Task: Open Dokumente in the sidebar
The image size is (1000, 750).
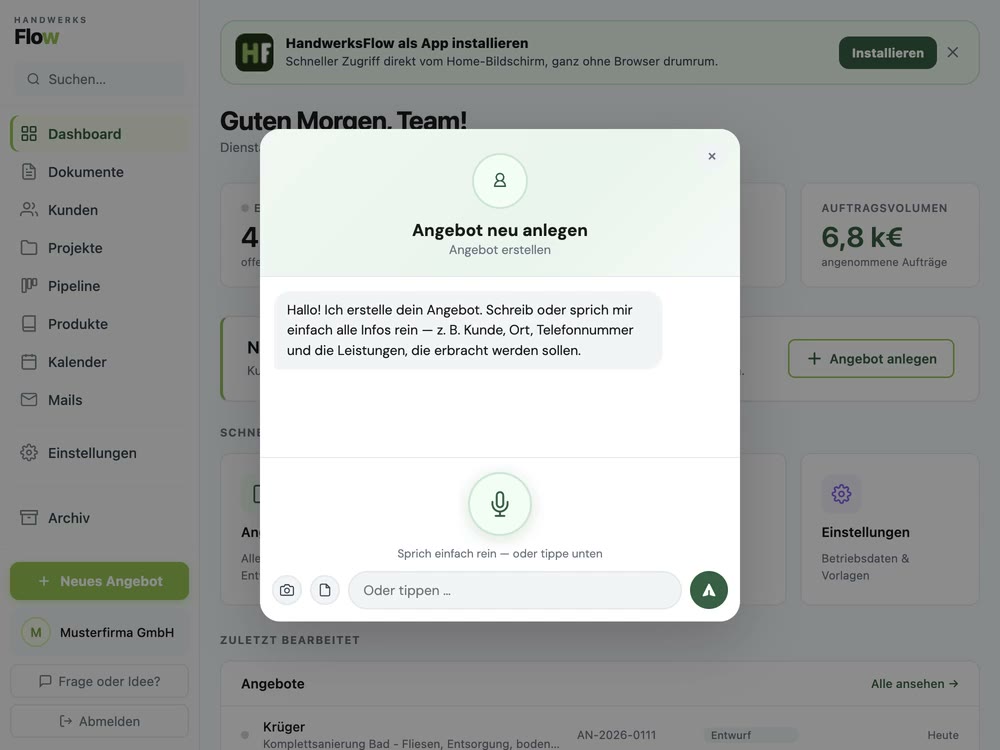Action: point(99,172)
